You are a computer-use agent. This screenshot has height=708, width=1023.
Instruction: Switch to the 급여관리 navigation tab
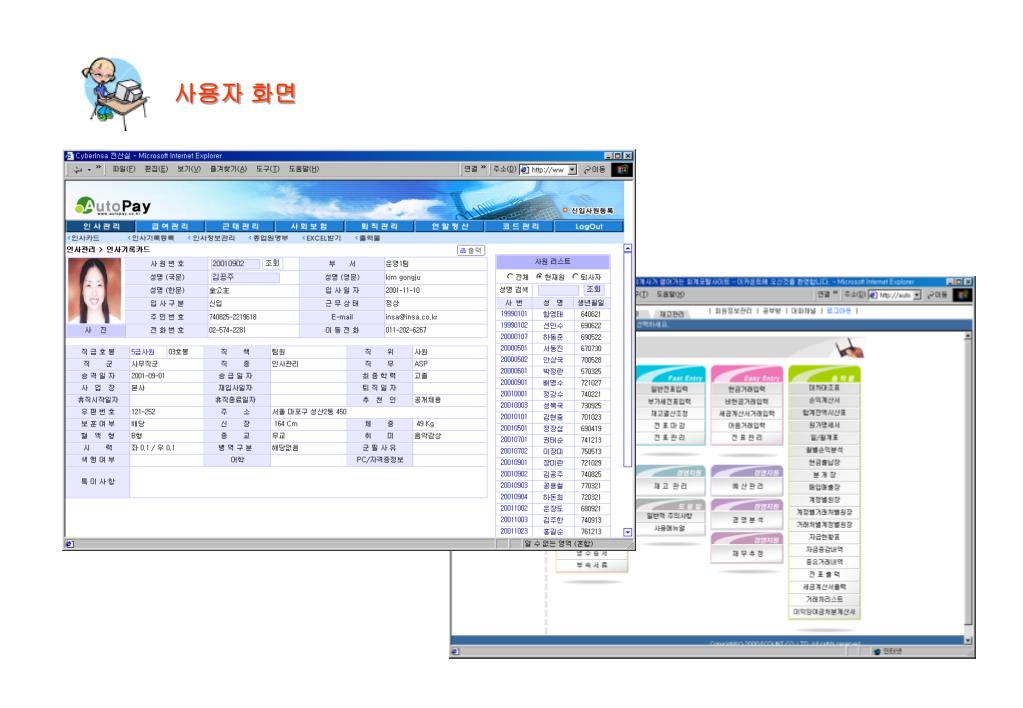tap(170, 226)
